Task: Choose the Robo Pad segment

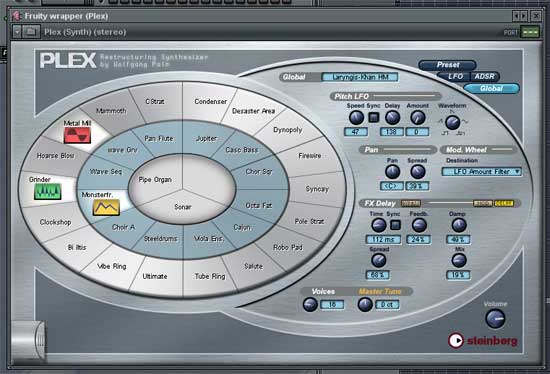Action: click(288, 247)
